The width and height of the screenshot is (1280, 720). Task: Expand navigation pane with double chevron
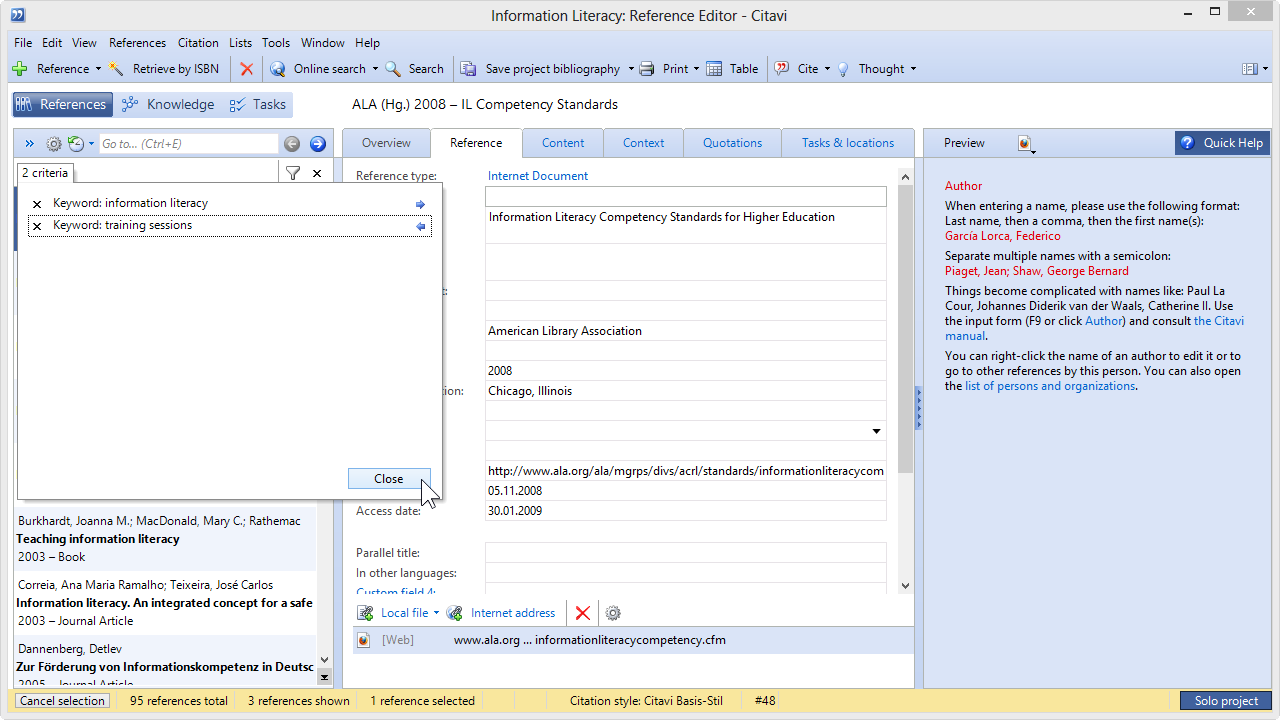tap(29, 144)
